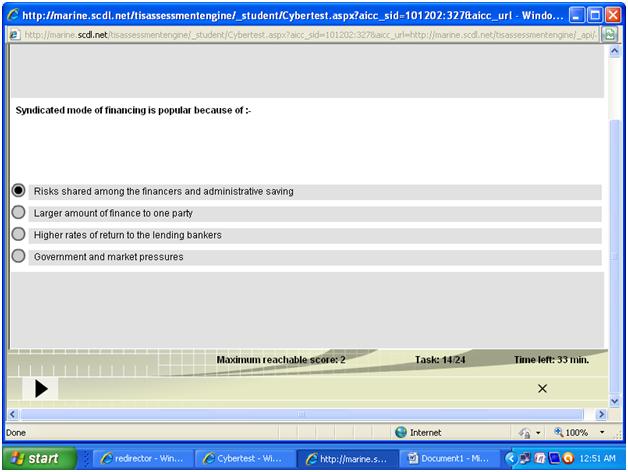Click the horizontal scrollbar thumb
The image size is (628, 472).
tap(302, 414)
